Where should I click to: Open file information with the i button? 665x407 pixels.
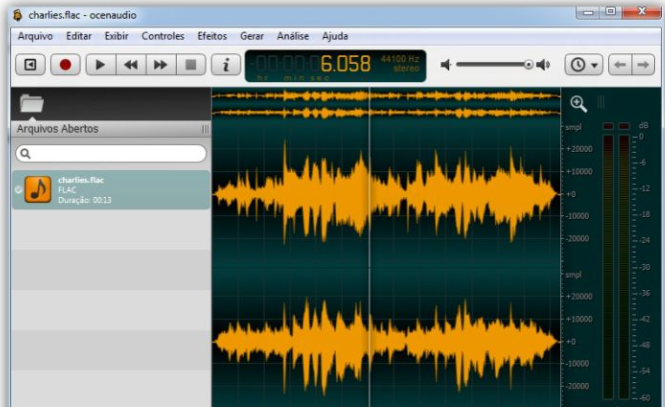coord(226,65)
